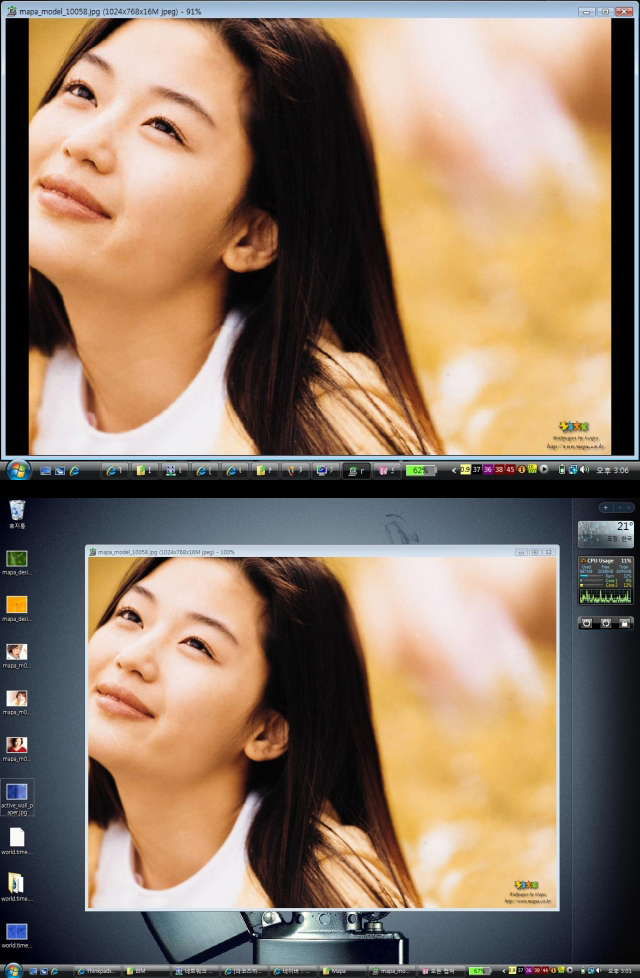Click the monitor-icon taskbar button on upper taskbar
The height and width of the screenshot is (978, 640).
point(325,470)
